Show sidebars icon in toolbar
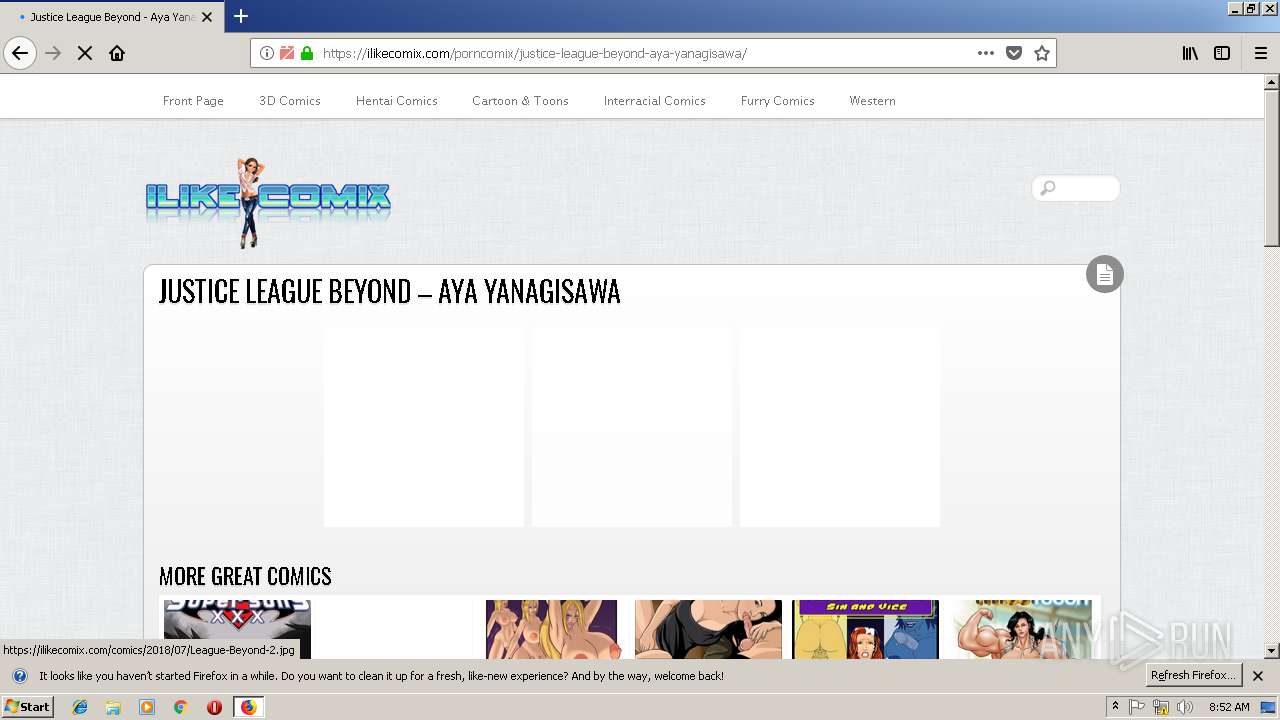 point(1222,53)
